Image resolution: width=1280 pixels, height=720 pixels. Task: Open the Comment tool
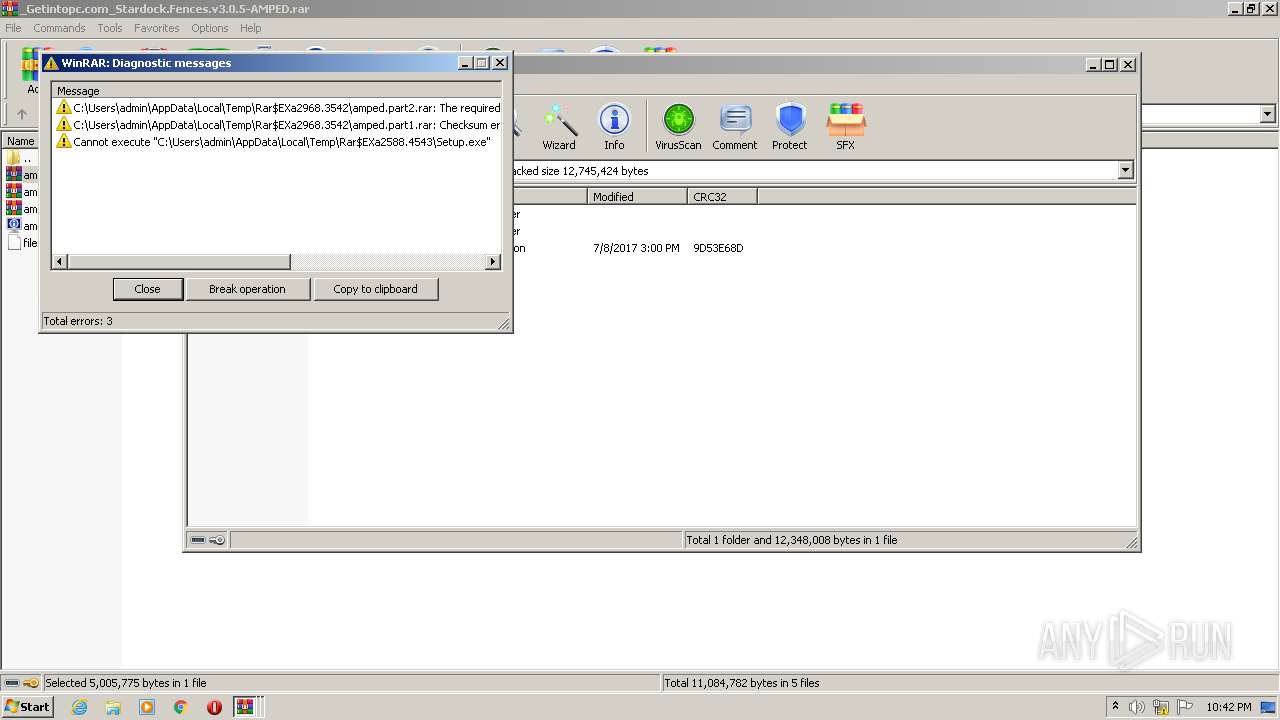pyautogui.click(x=735, y=127)
